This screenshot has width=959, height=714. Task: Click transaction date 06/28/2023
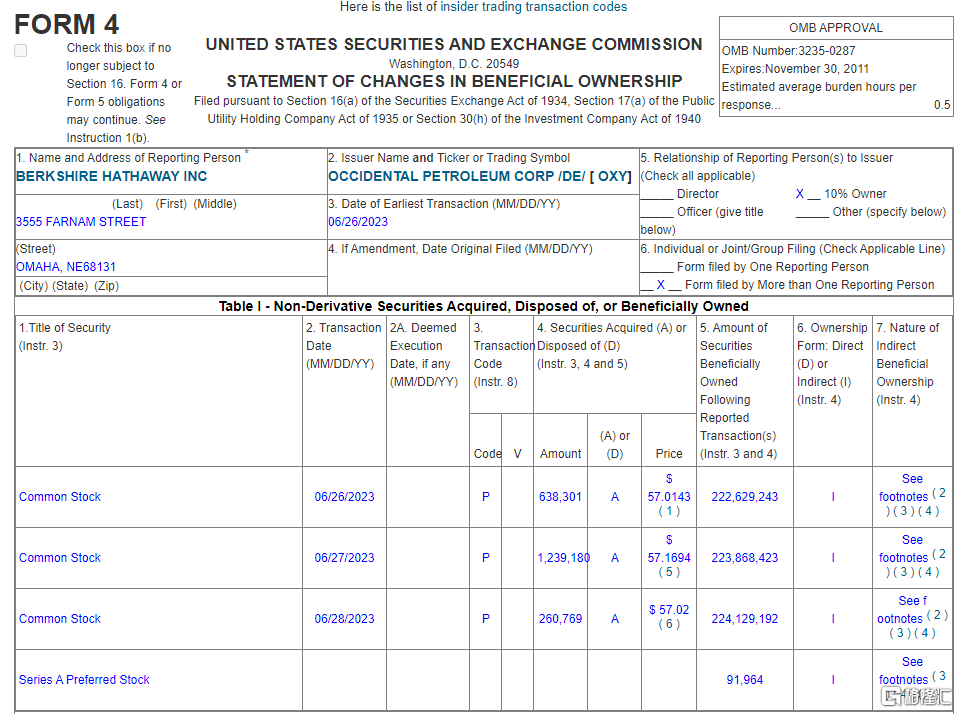click(344, 619)
